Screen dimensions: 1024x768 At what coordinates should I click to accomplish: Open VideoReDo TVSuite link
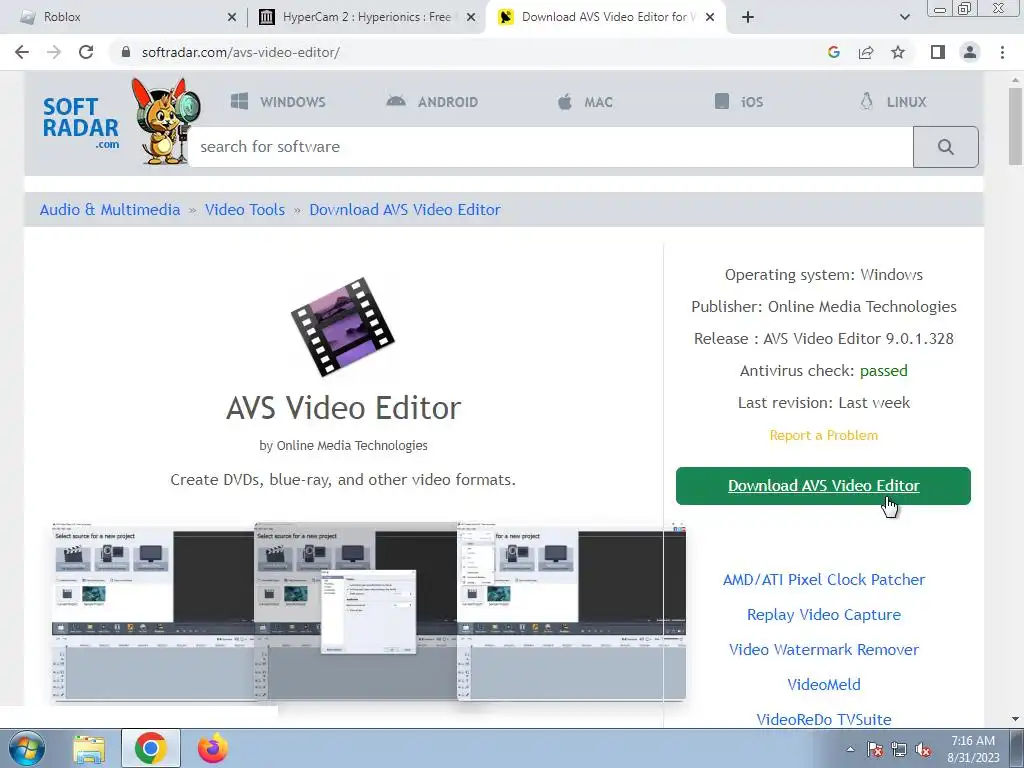pyautogui.click(x=824, y=720)
